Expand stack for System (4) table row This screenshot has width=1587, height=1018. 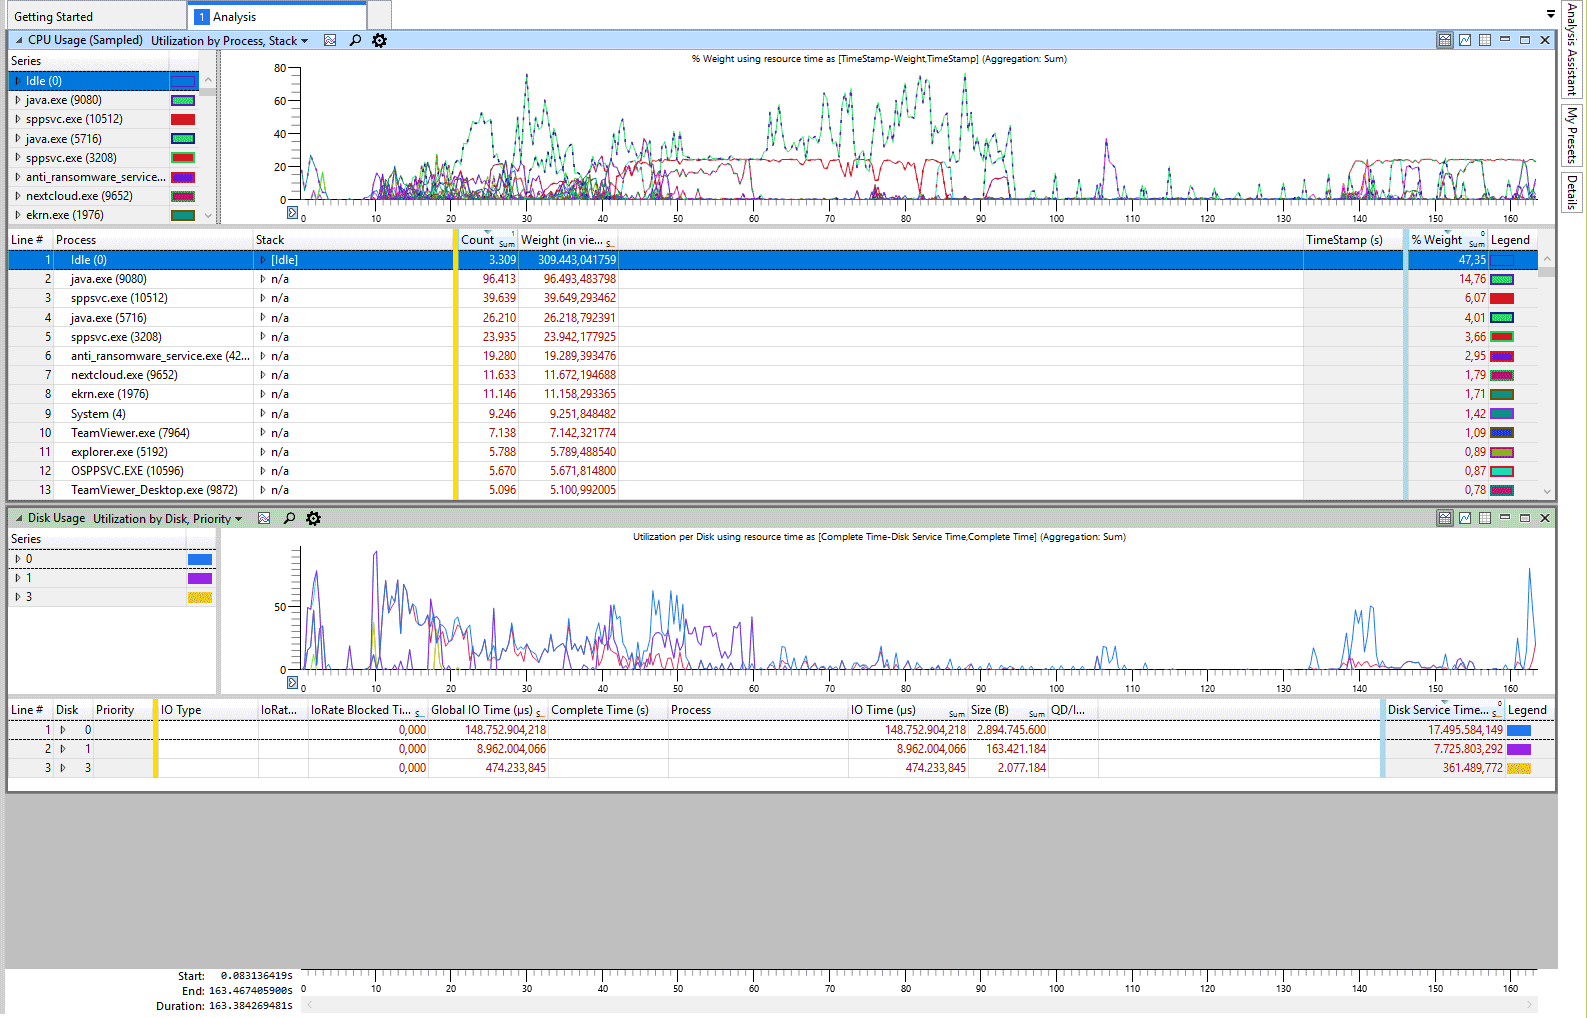tap(263, 414)
